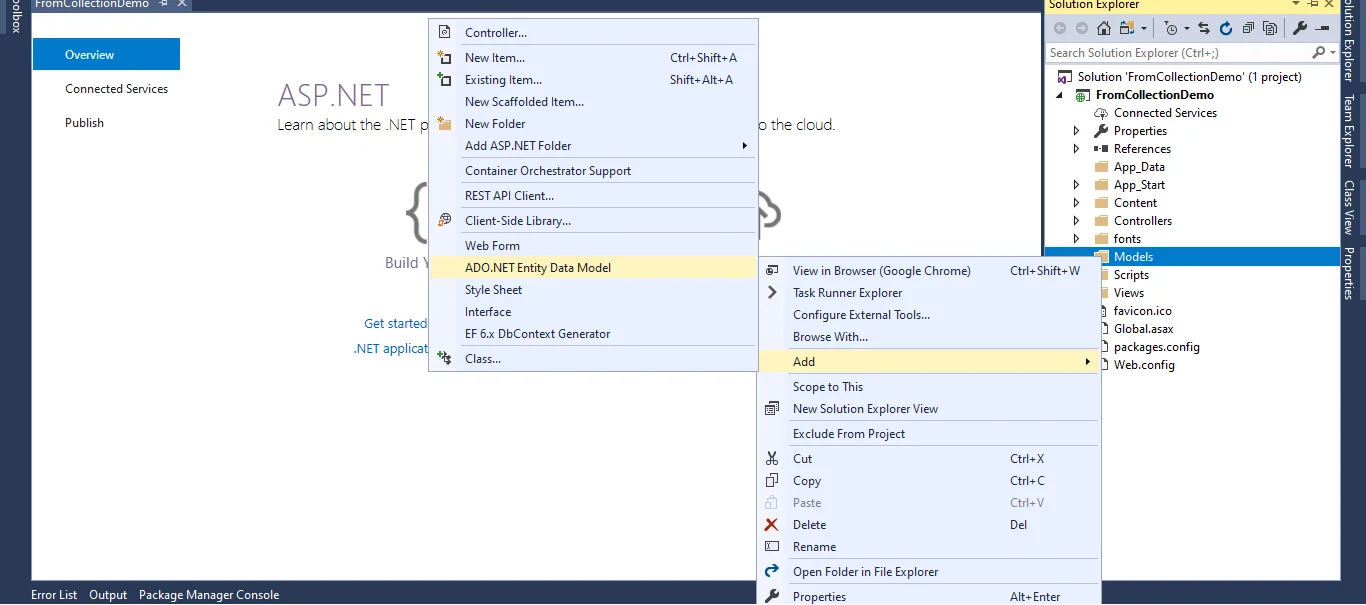The width and height of the screenshot is (1366, 605).
Task: Expand the Controllers folder
Action: coord(1076,221)
